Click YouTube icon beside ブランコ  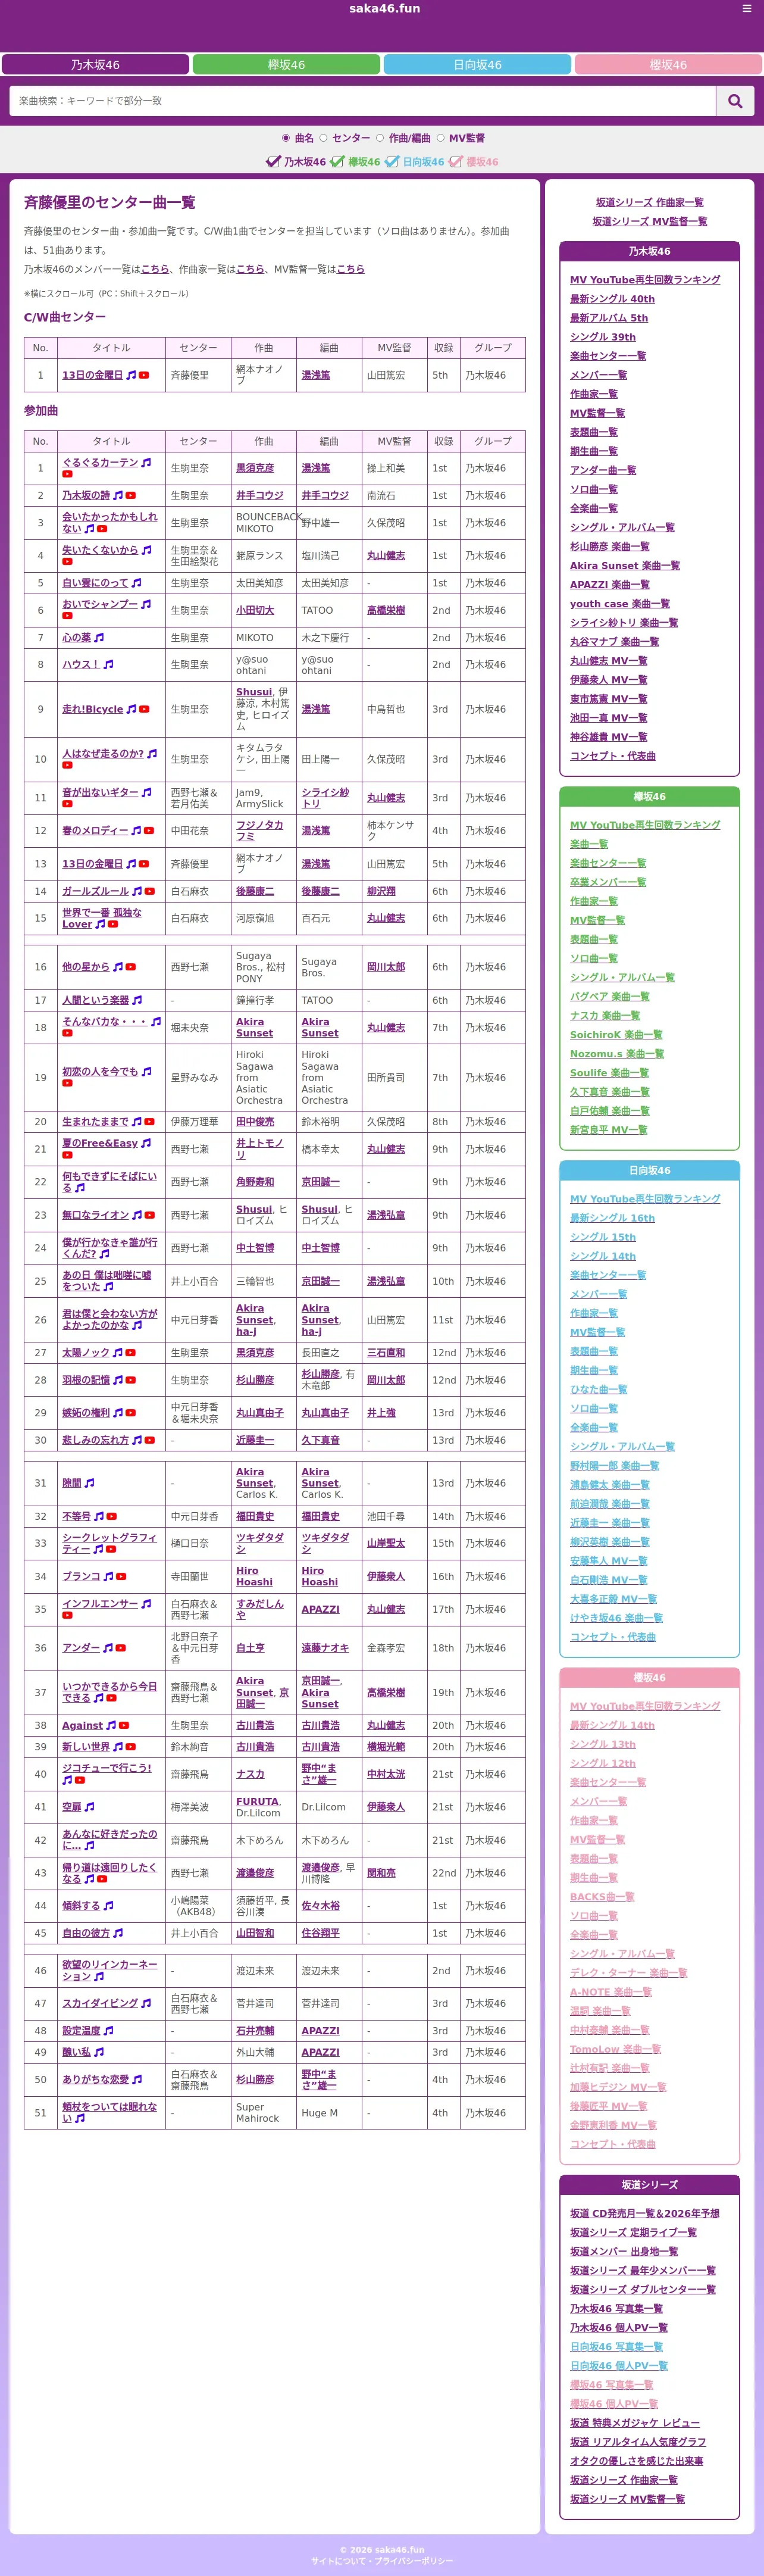click(x=121, y=1576)
